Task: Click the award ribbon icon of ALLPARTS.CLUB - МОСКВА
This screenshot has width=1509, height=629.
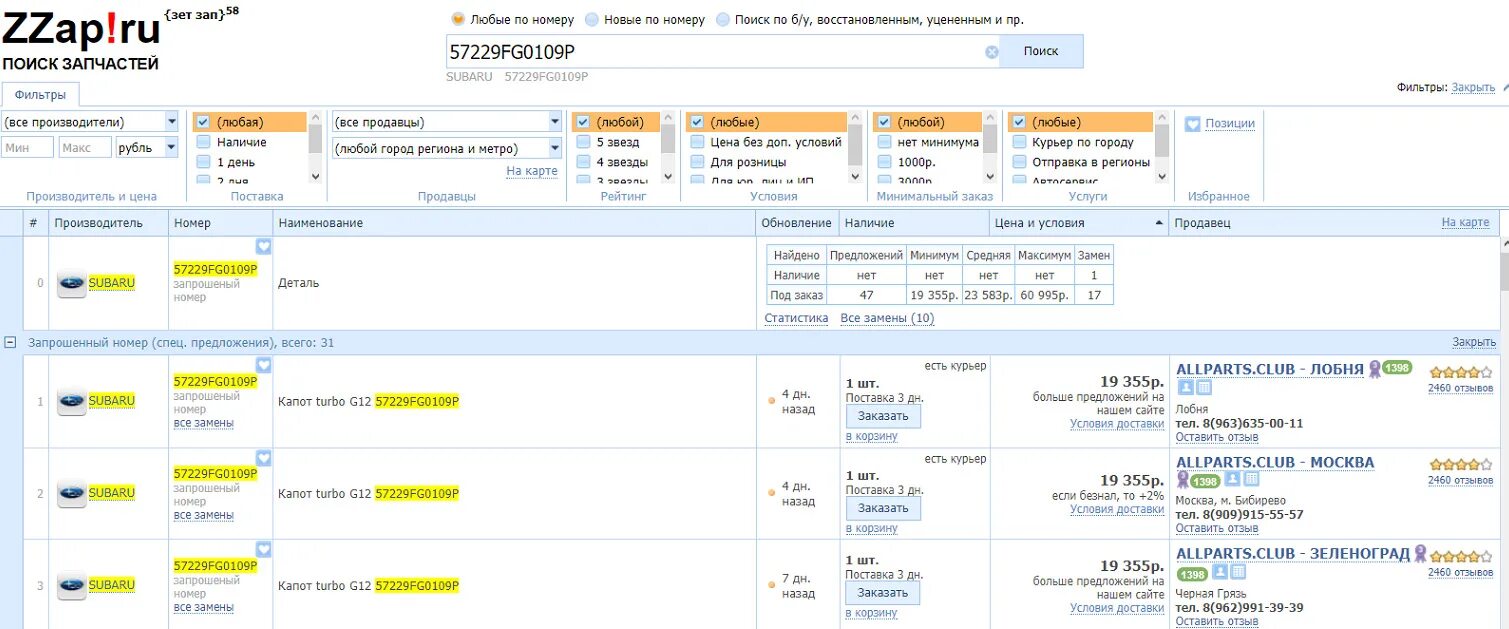Action: [x=1183, y=479]
